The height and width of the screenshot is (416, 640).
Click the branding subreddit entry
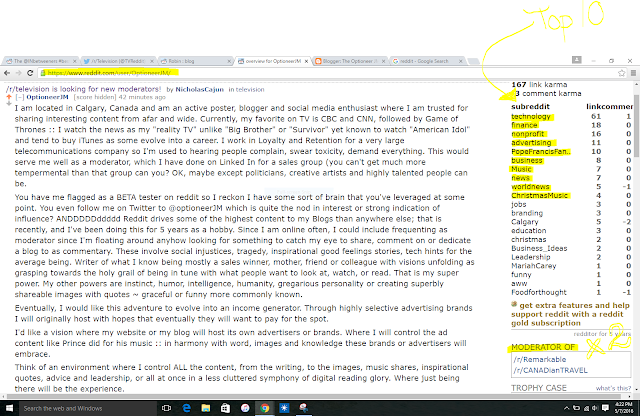[x=527, y=213]
